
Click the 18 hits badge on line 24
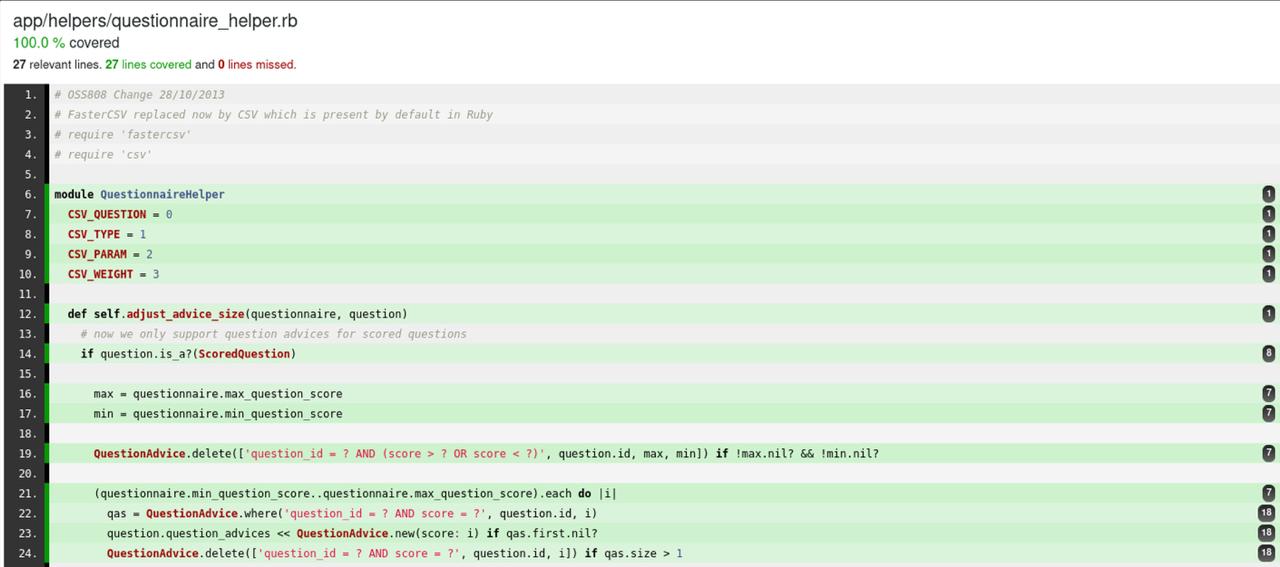[1265, 553]
